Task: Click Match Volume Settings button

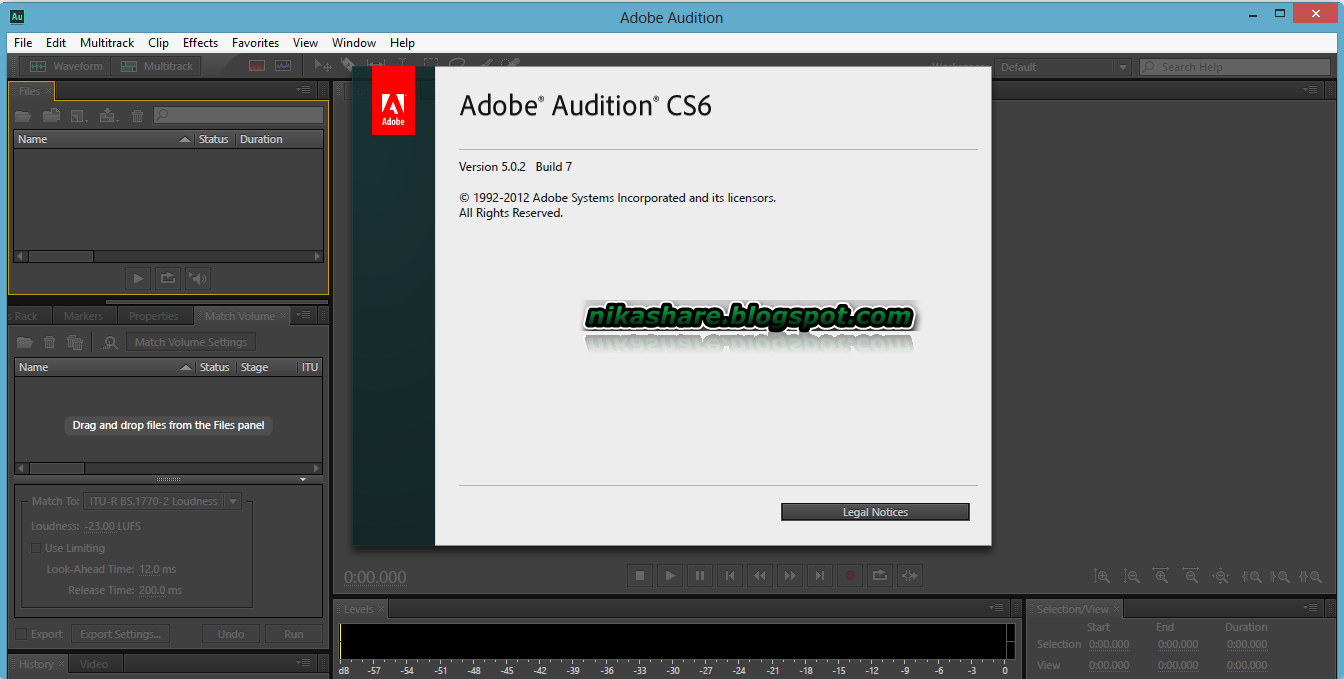Action: (190, 342)
